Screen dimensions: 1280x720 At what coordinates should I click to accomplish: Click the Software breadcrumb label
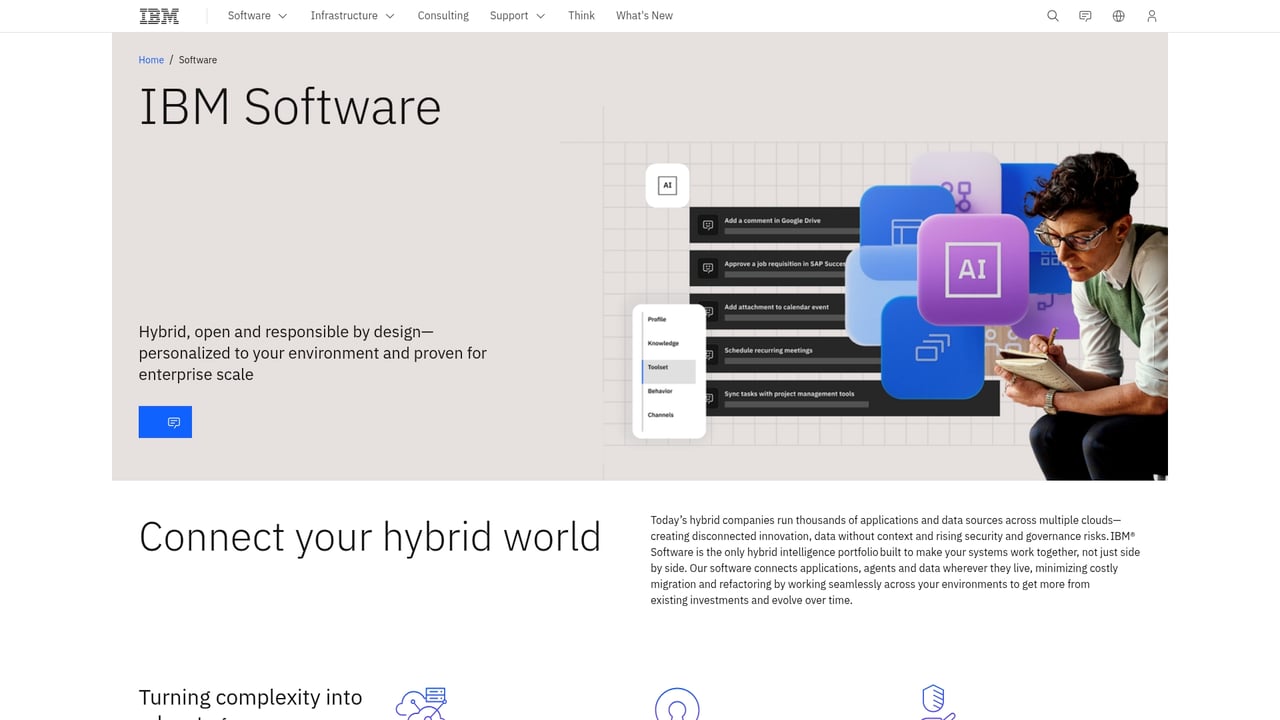tap(197, 60)
